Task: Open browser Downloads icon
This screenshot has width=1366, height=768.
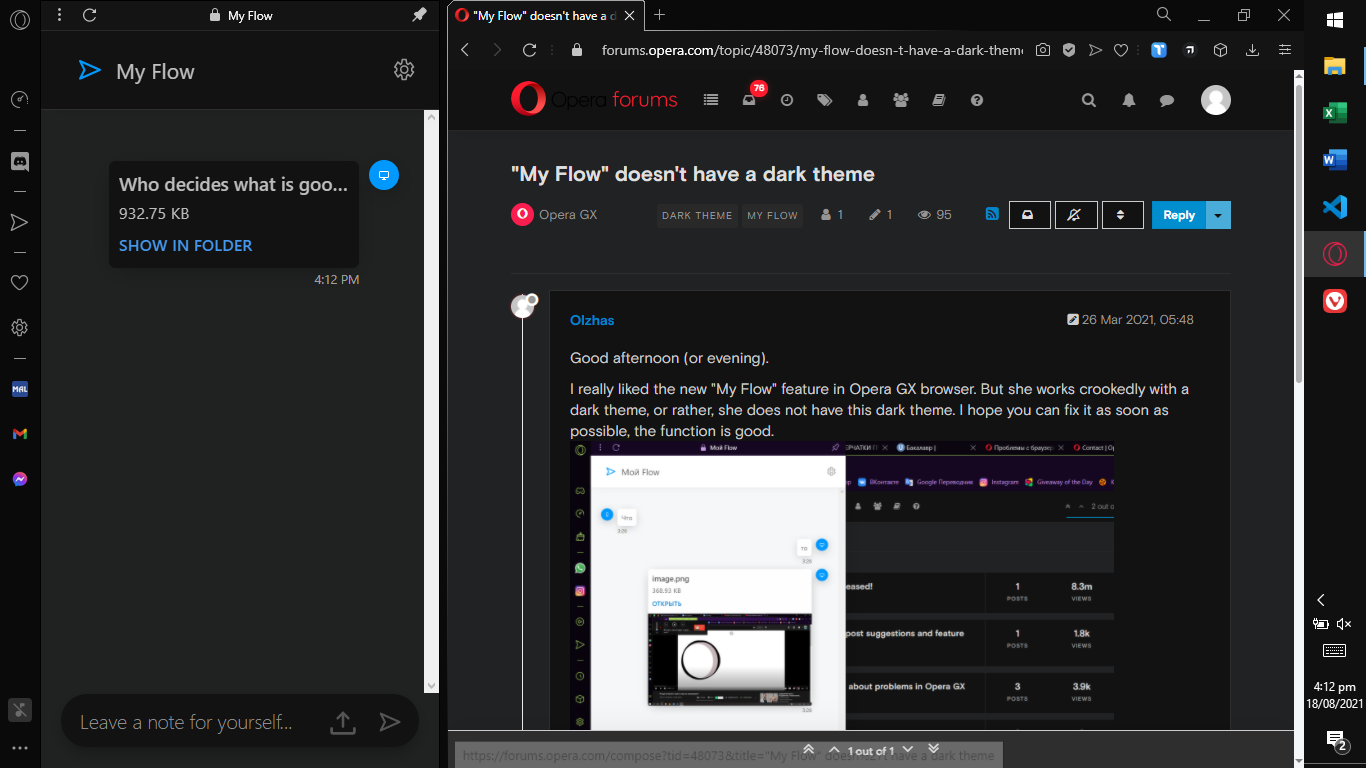Action: 1252,50
